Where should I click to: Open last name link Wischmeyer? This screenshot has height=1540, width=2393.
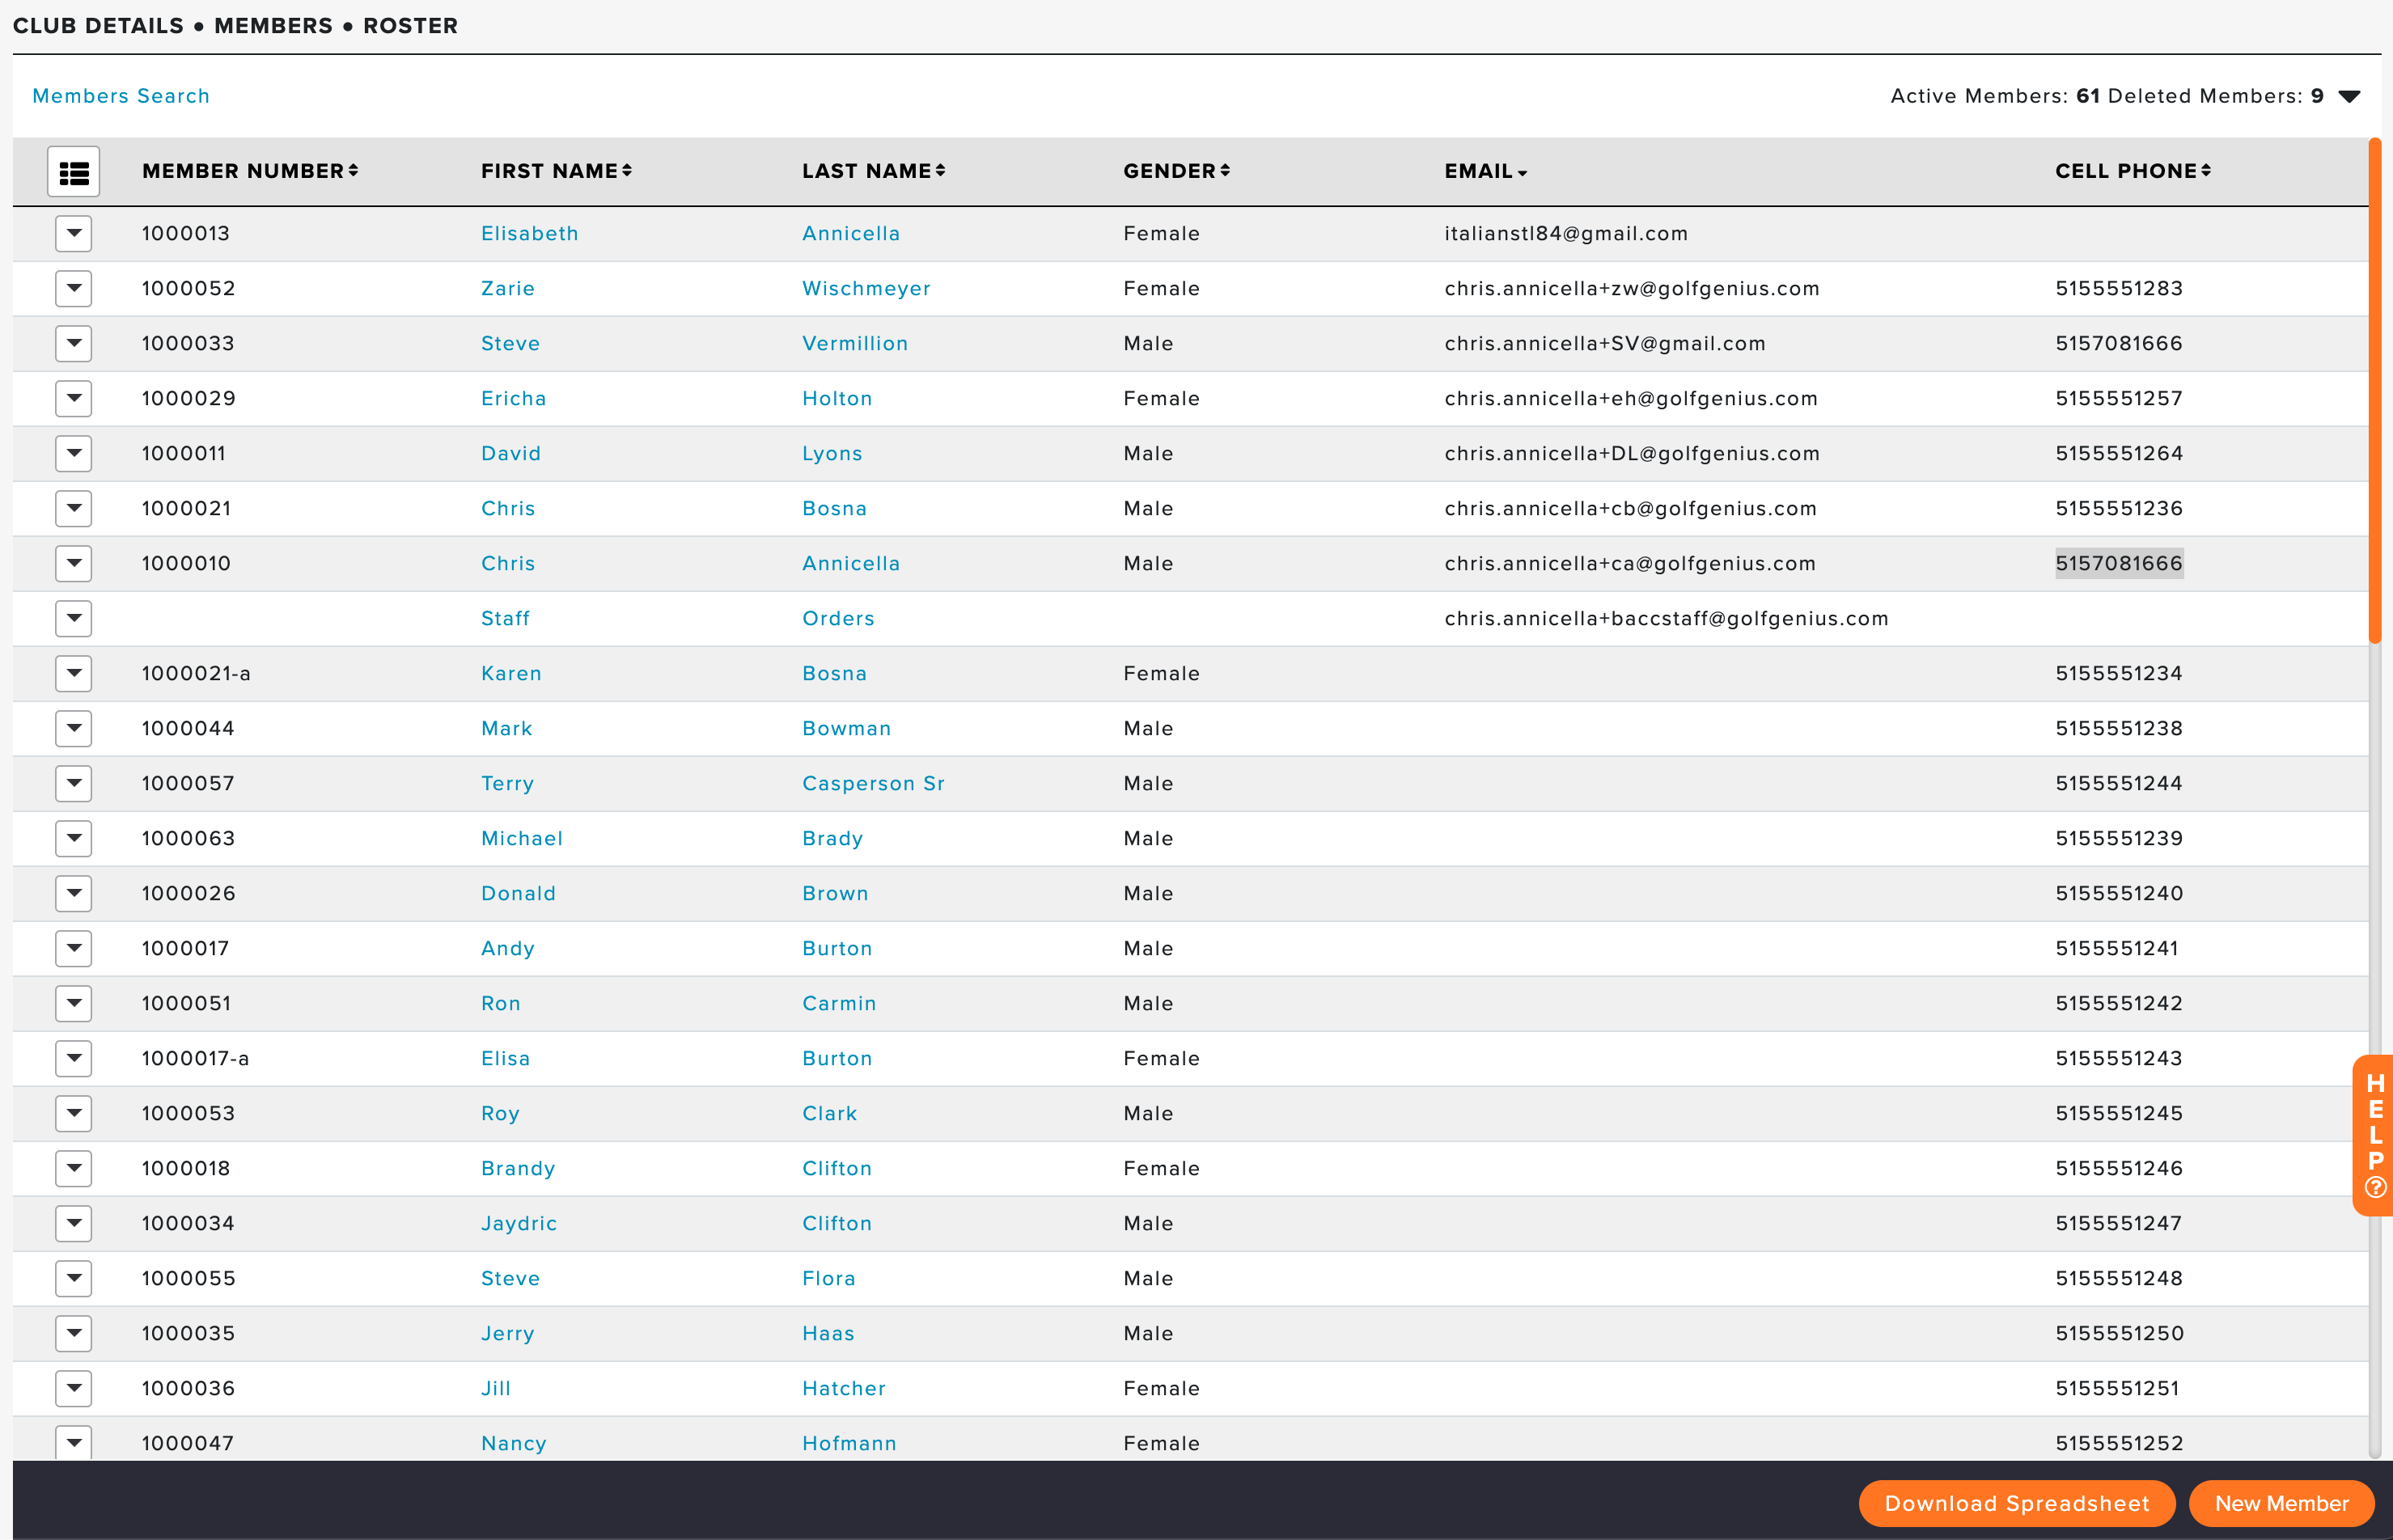click(x=866, y=289)
